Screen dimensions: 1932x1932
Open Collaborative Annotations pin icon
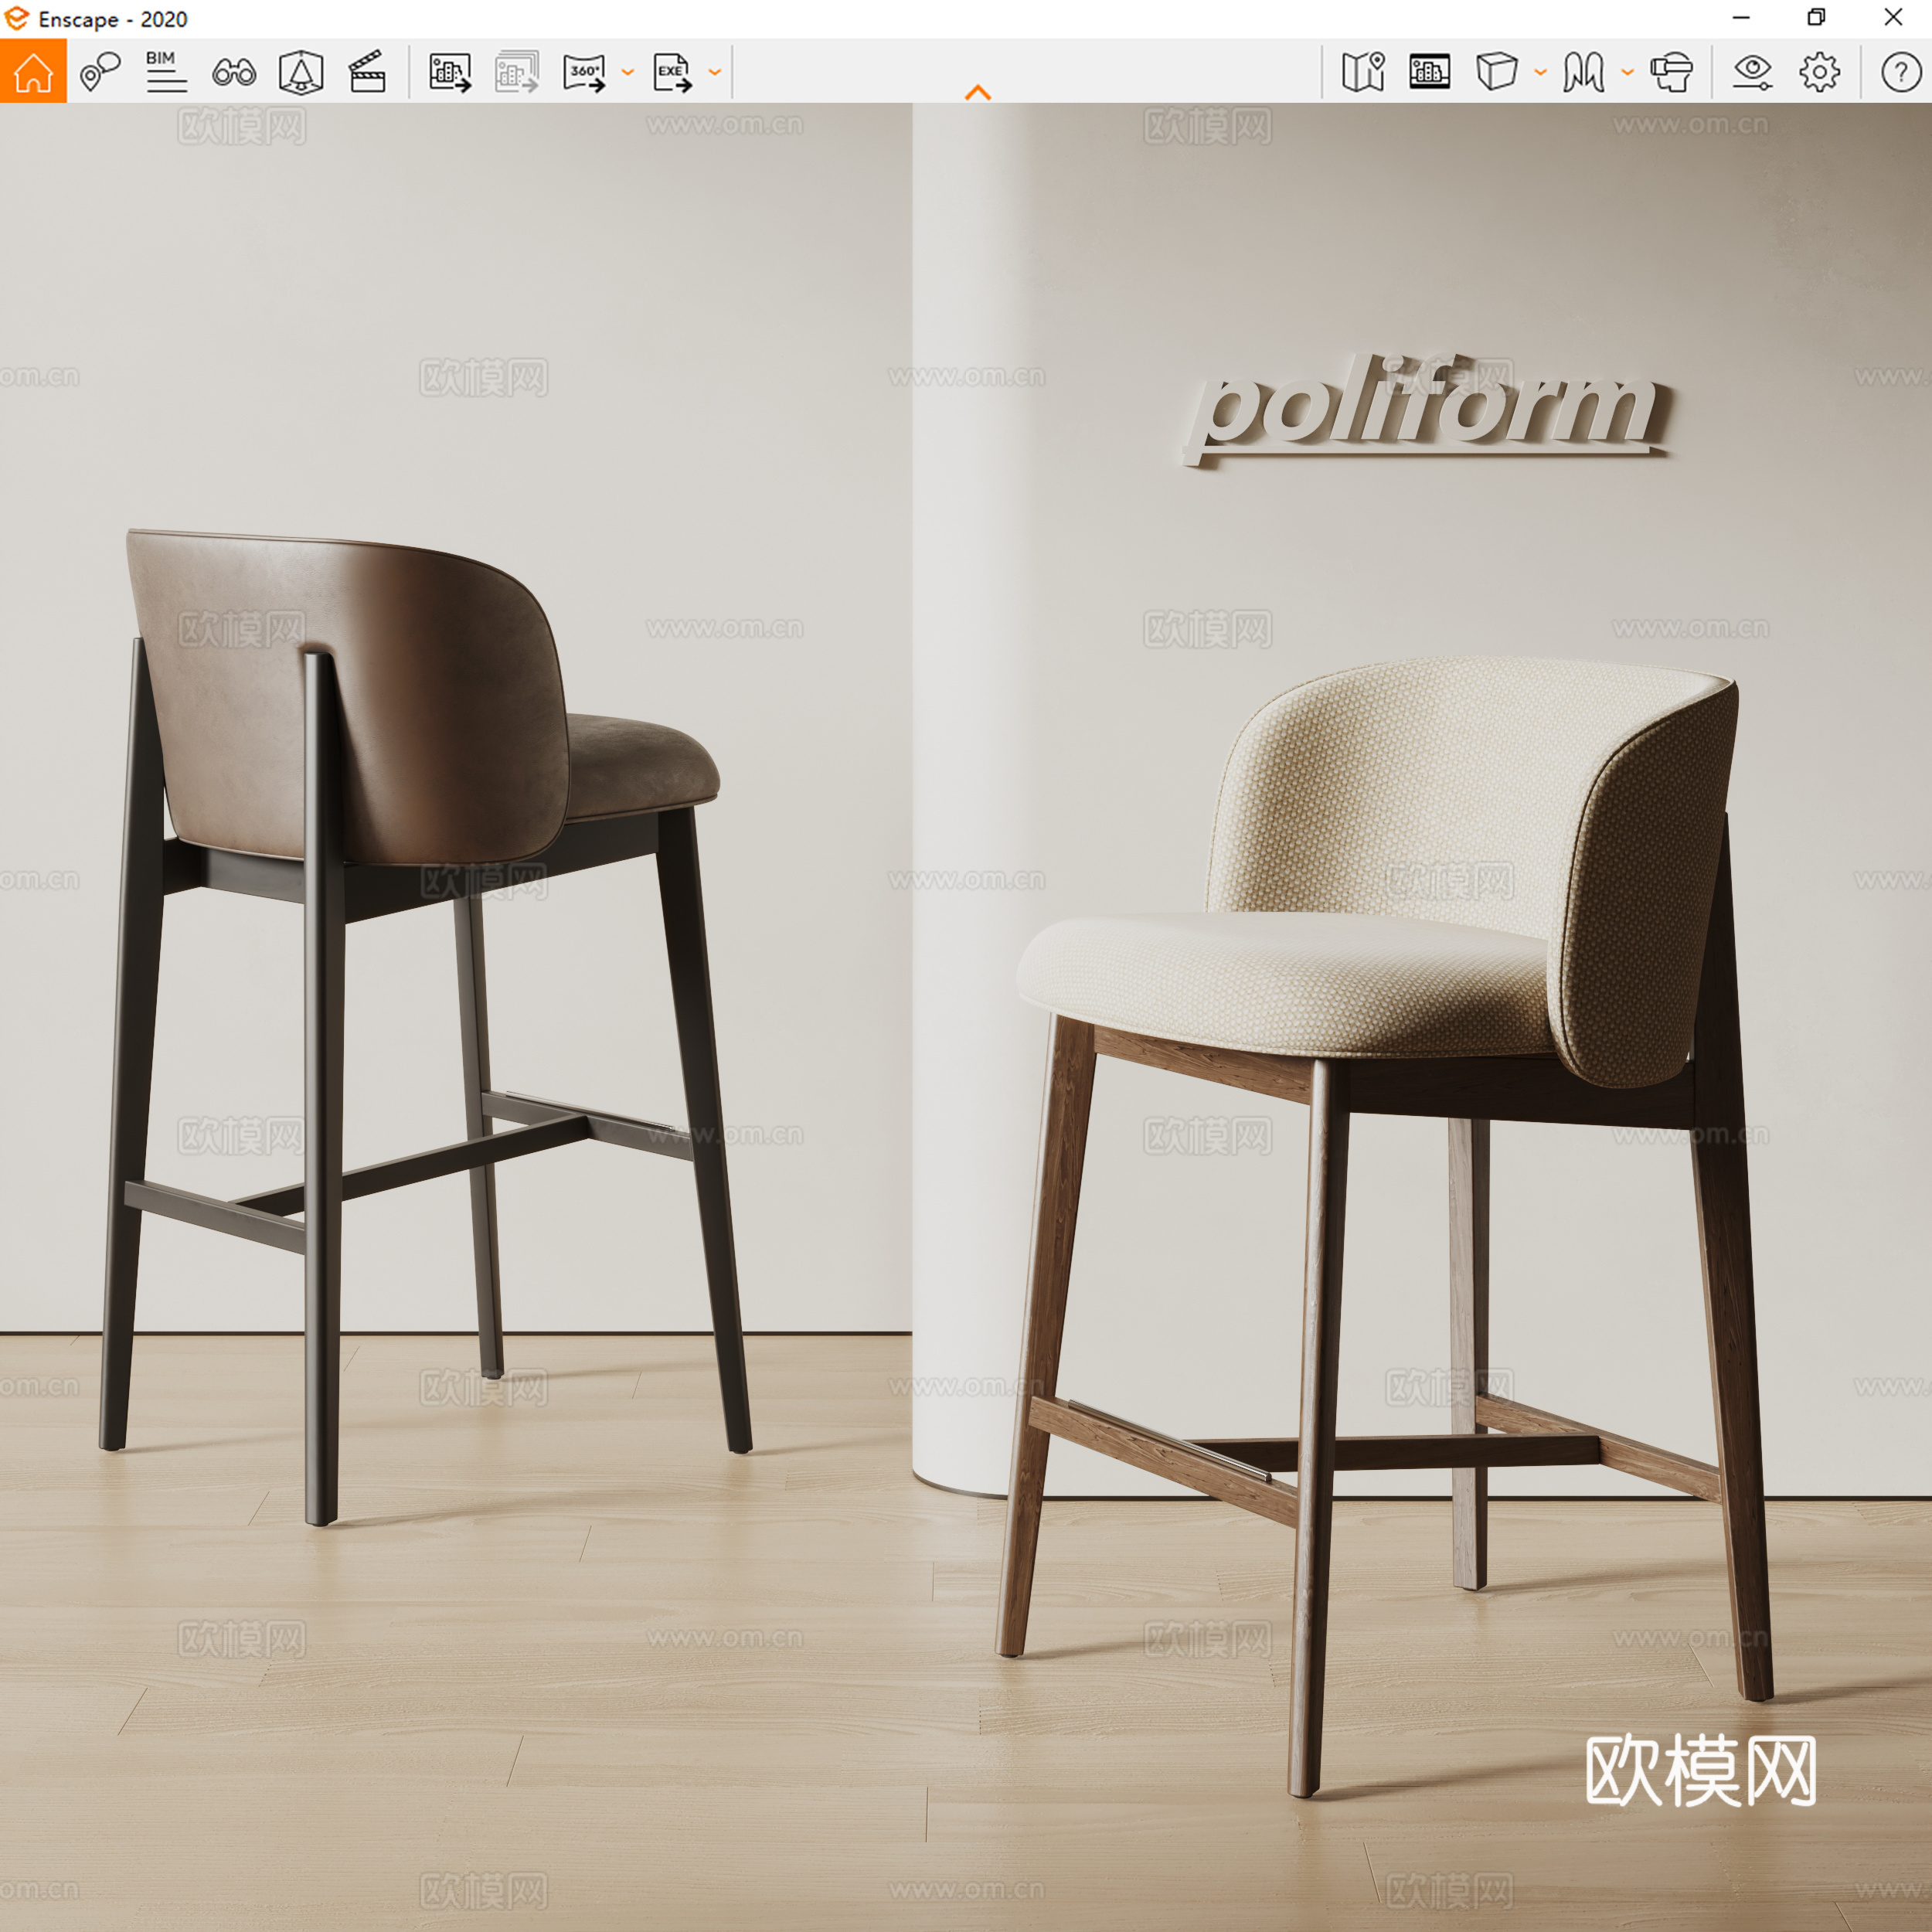click(100, 71)
